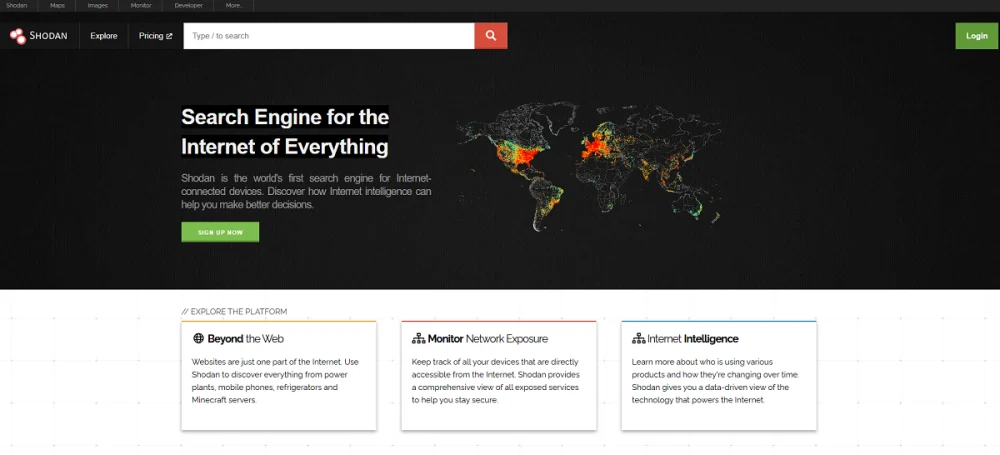Open the Maps item in top bar
This screenshot has height=455, width=1000.
coord(57,6)
